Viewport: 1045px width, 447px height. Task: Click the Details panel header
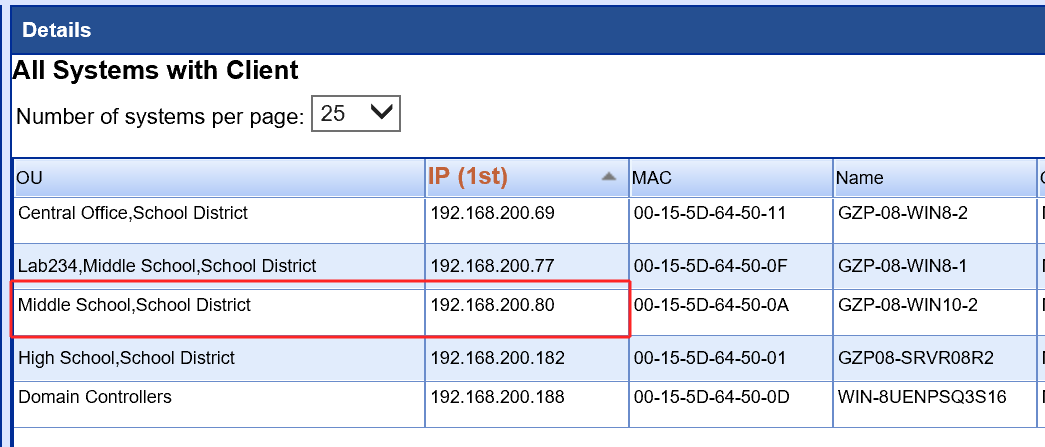tap(56, 30)
